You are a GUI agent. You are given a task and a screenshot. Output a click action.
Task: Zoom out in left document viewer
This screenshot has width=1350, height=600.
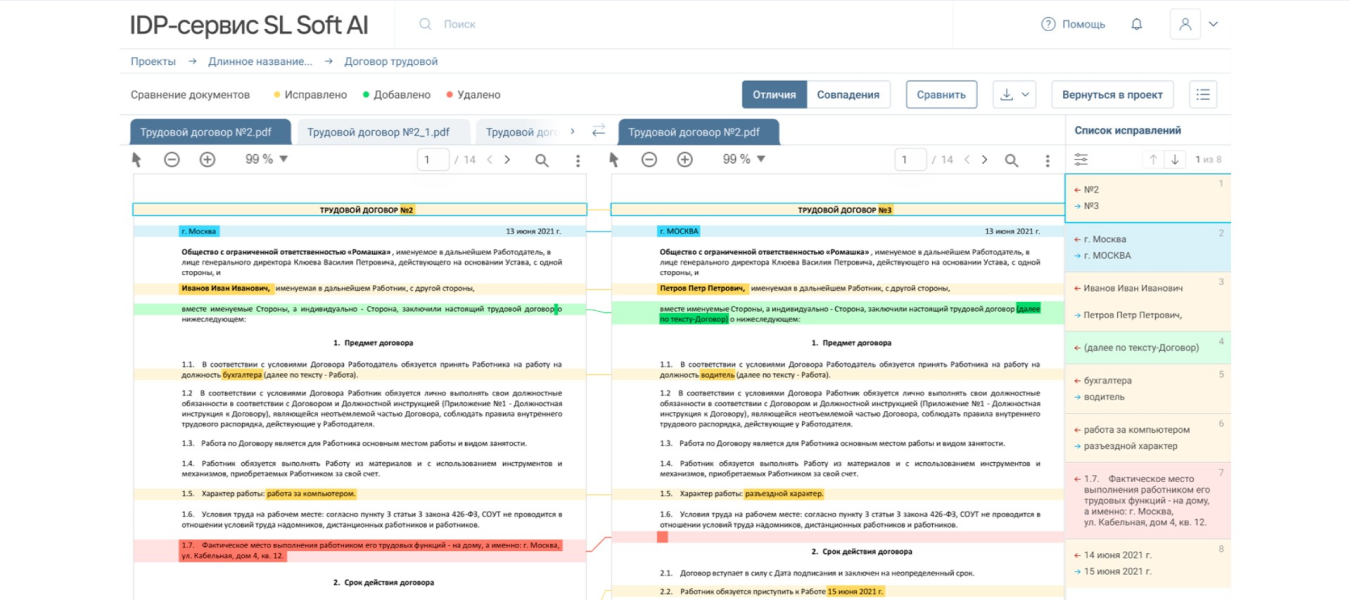click(x=172, y=160)
